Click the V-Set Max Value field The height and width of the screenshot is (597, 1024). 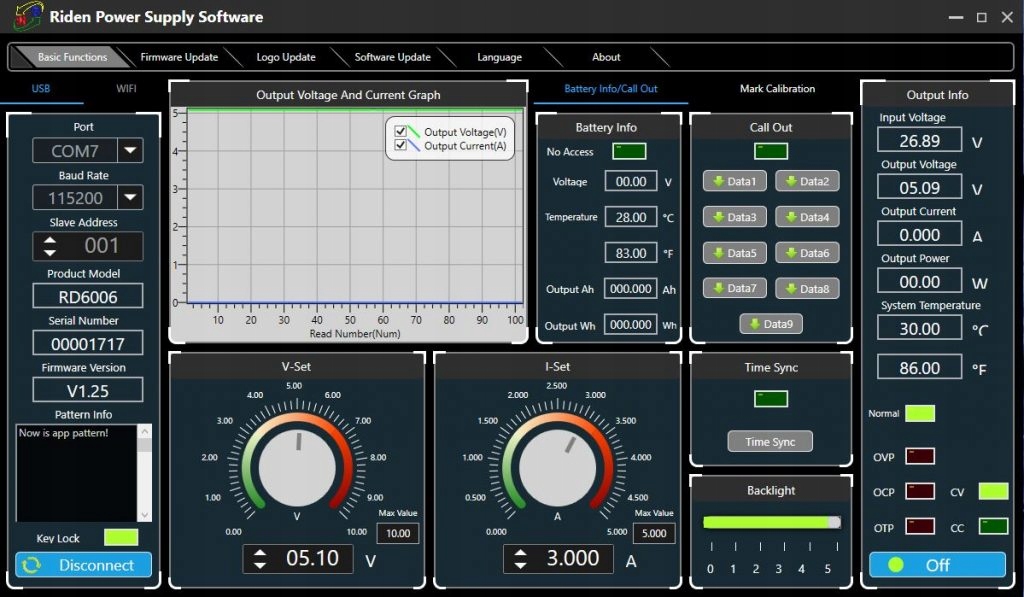(x=398, y=533)
